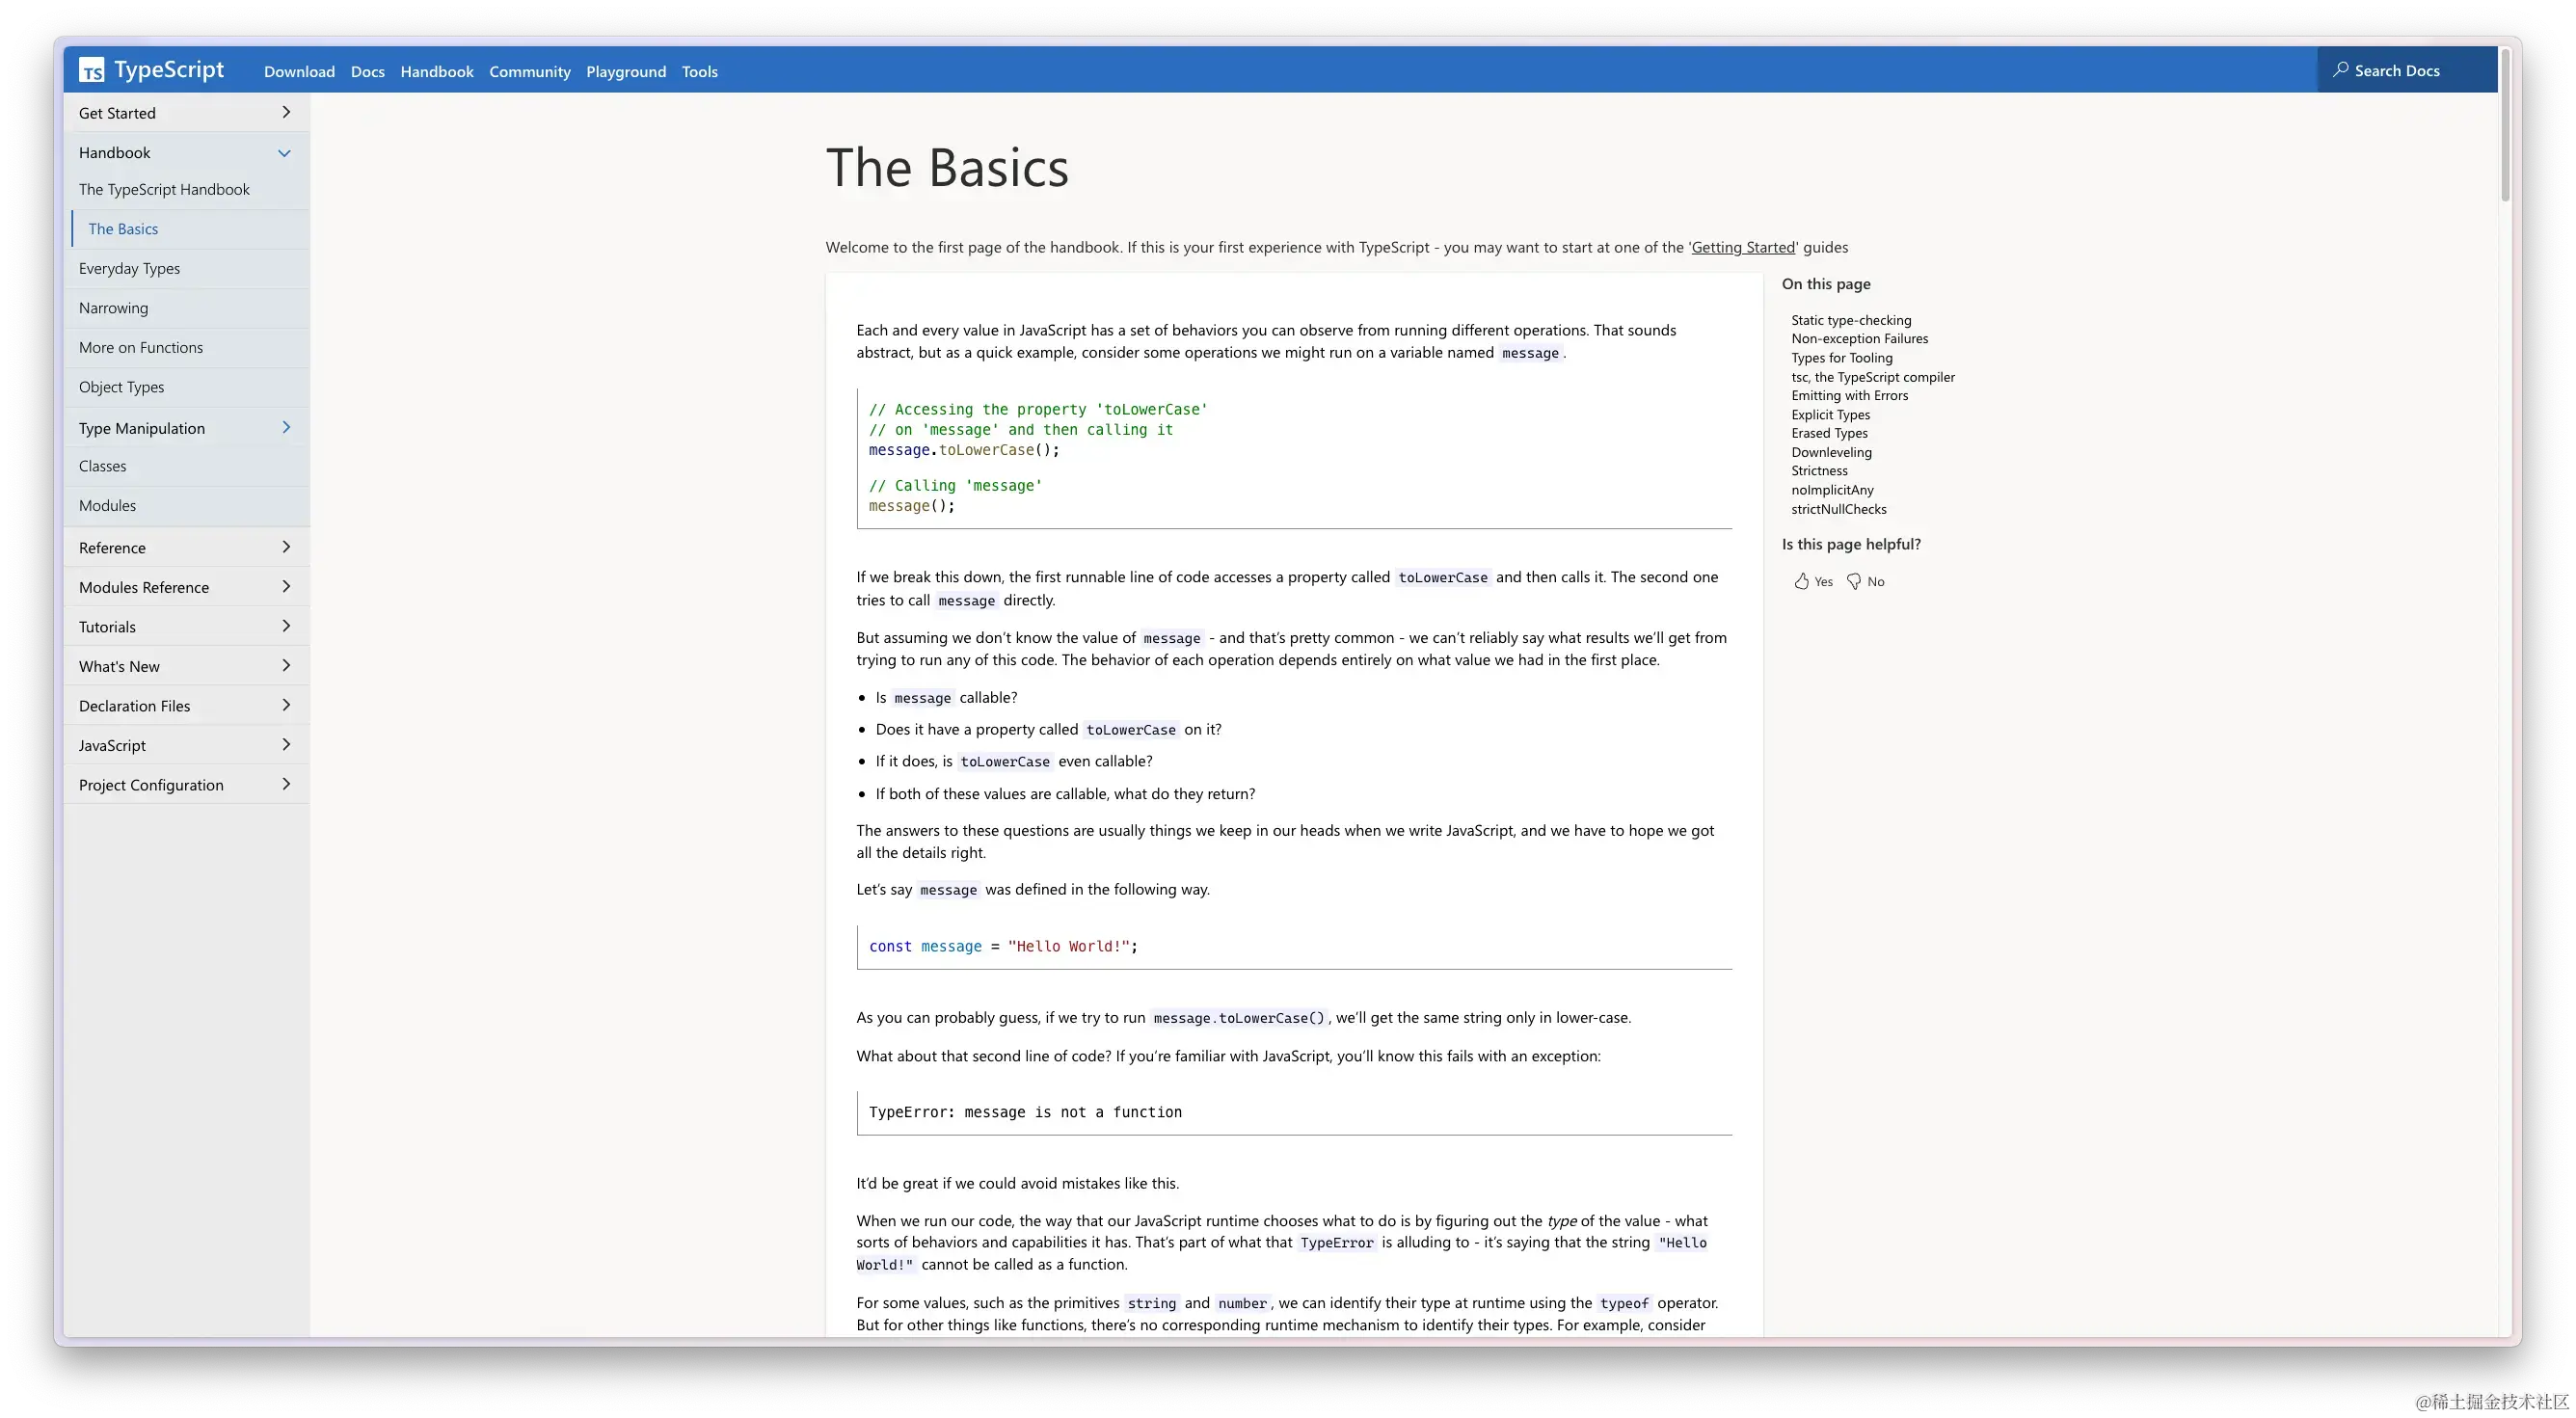Click the search magnifier icon
This screenshot has width=2576, height=1418.
tap(2340, 70)
